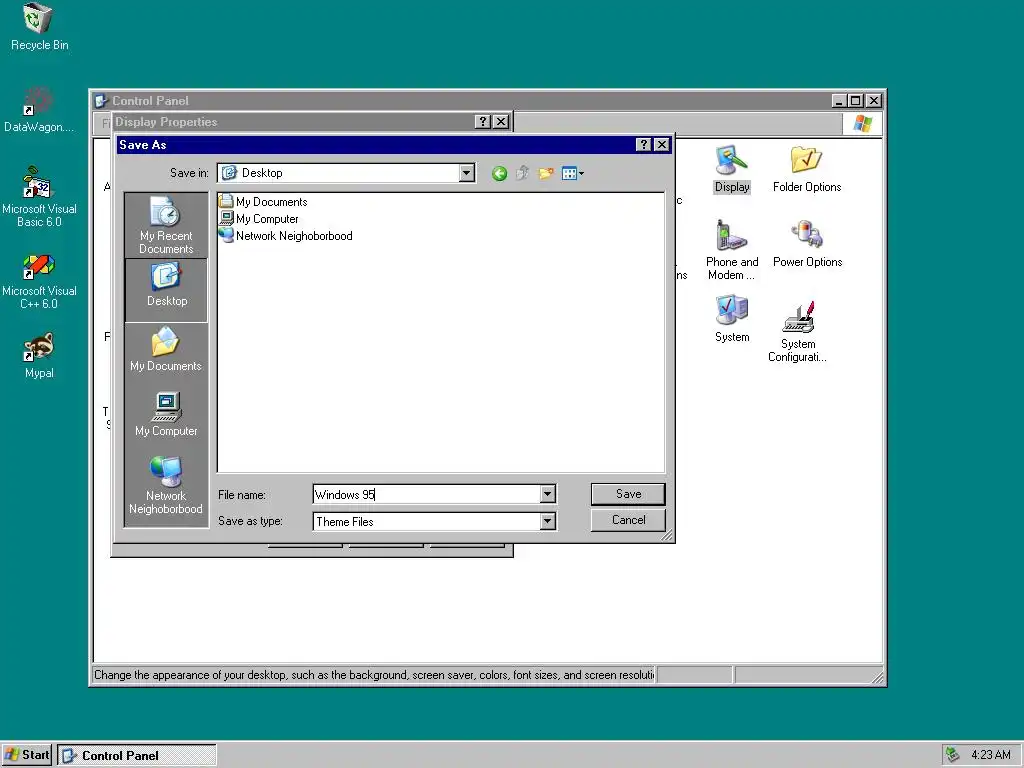1024x768 pixels.
Task: Select My Computer in file list
Action: 259,218
